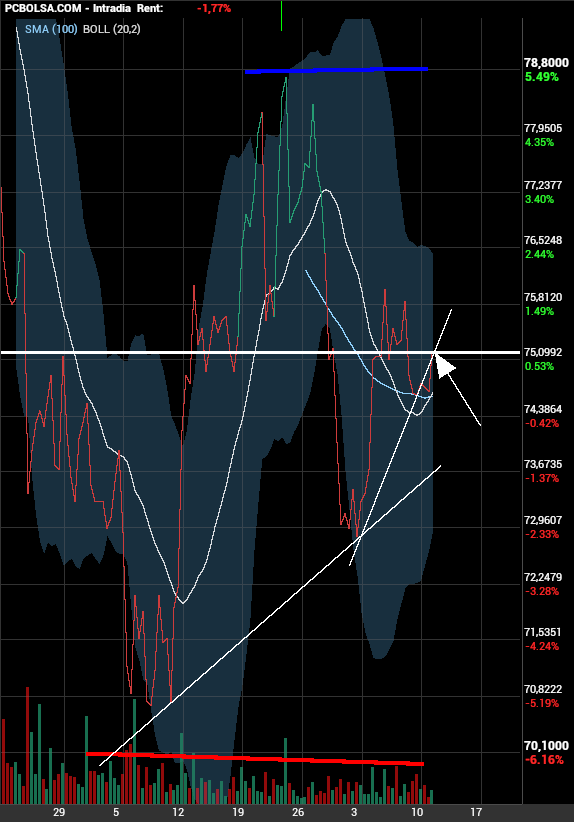574x822 pixels.
Task: Click the 70,1000 price axis label
Action: point(546,745)
